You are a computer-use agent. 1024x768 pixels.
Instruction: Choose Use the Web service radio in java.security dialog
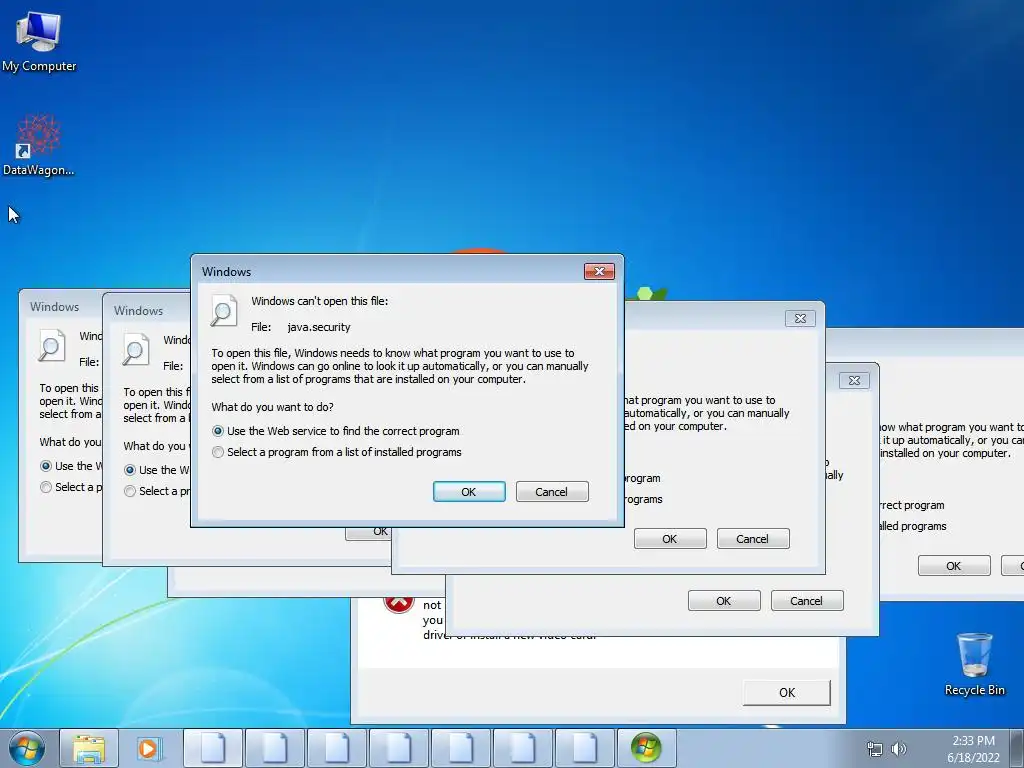[217, 431]
